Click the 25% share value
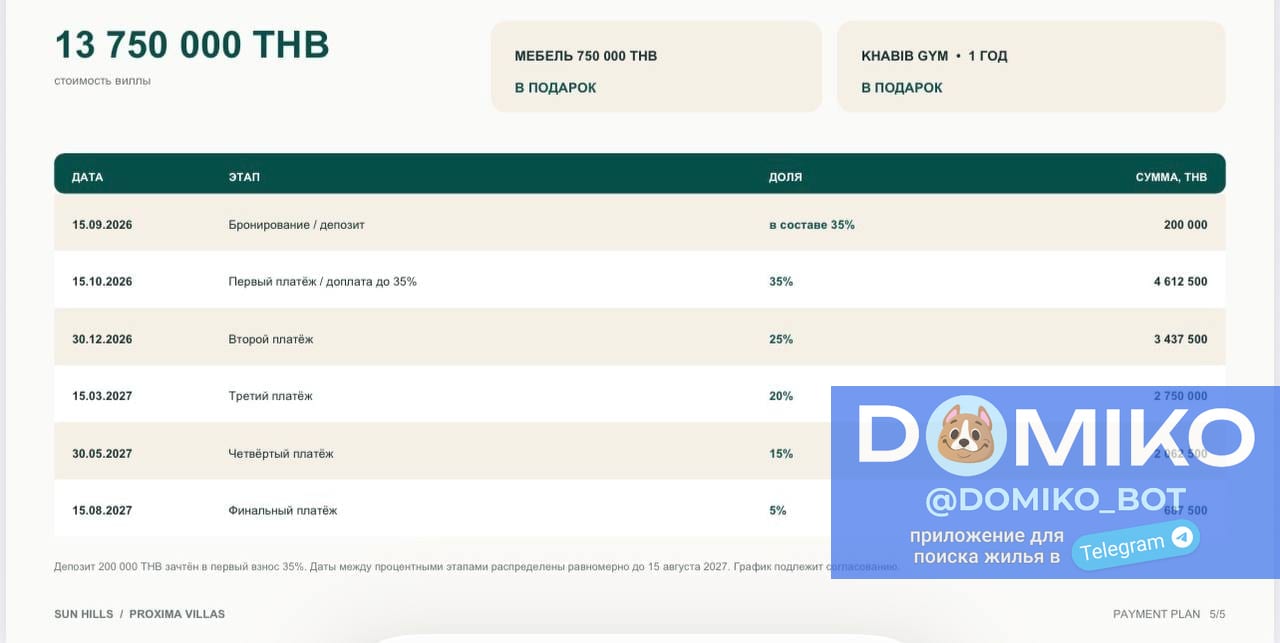 (x=781, y=339)
